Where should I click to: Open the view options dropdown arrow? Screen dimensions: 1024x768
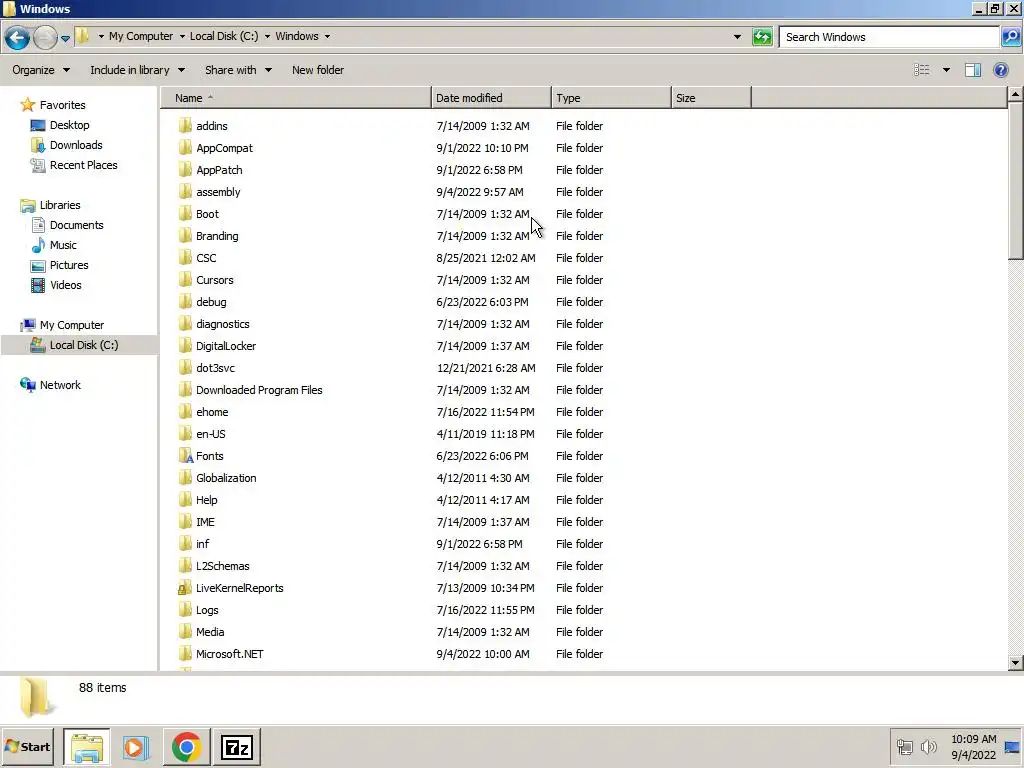point(946,70)
